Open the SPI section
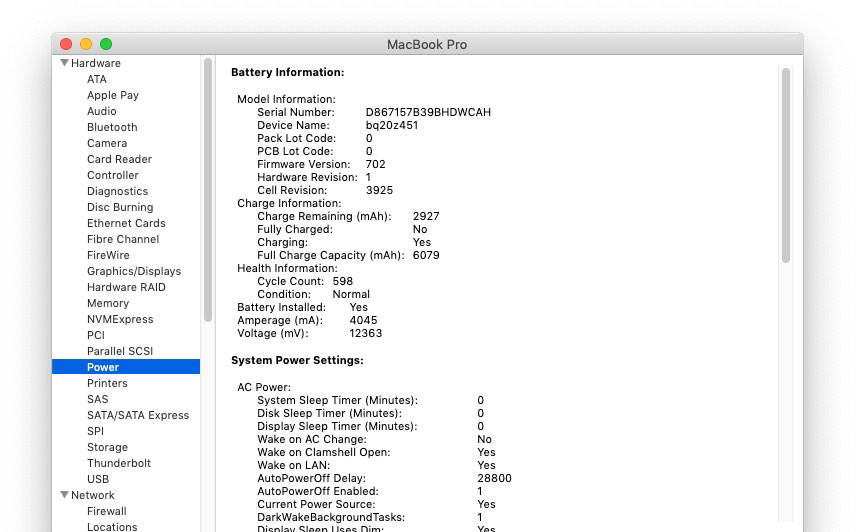The height and width of the screenshot is (532, 857). coord(95,431)
